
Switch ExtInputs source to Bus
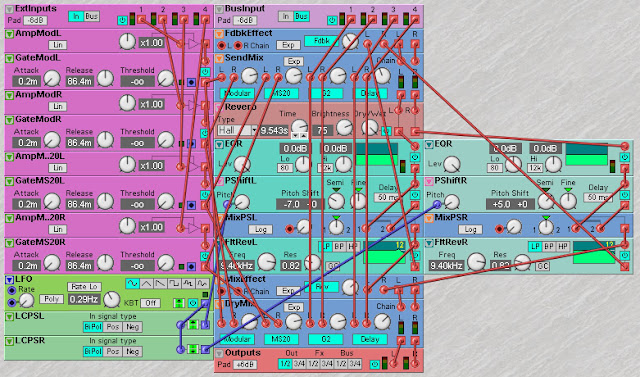pos(91,16)
